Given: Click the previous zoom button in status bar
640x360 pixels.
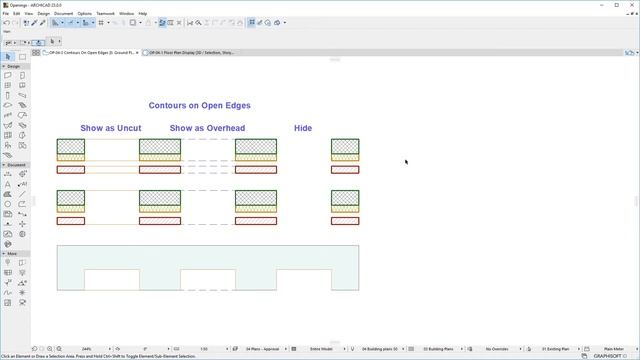Looking at the screenshot, I should (x=34, y=349).
